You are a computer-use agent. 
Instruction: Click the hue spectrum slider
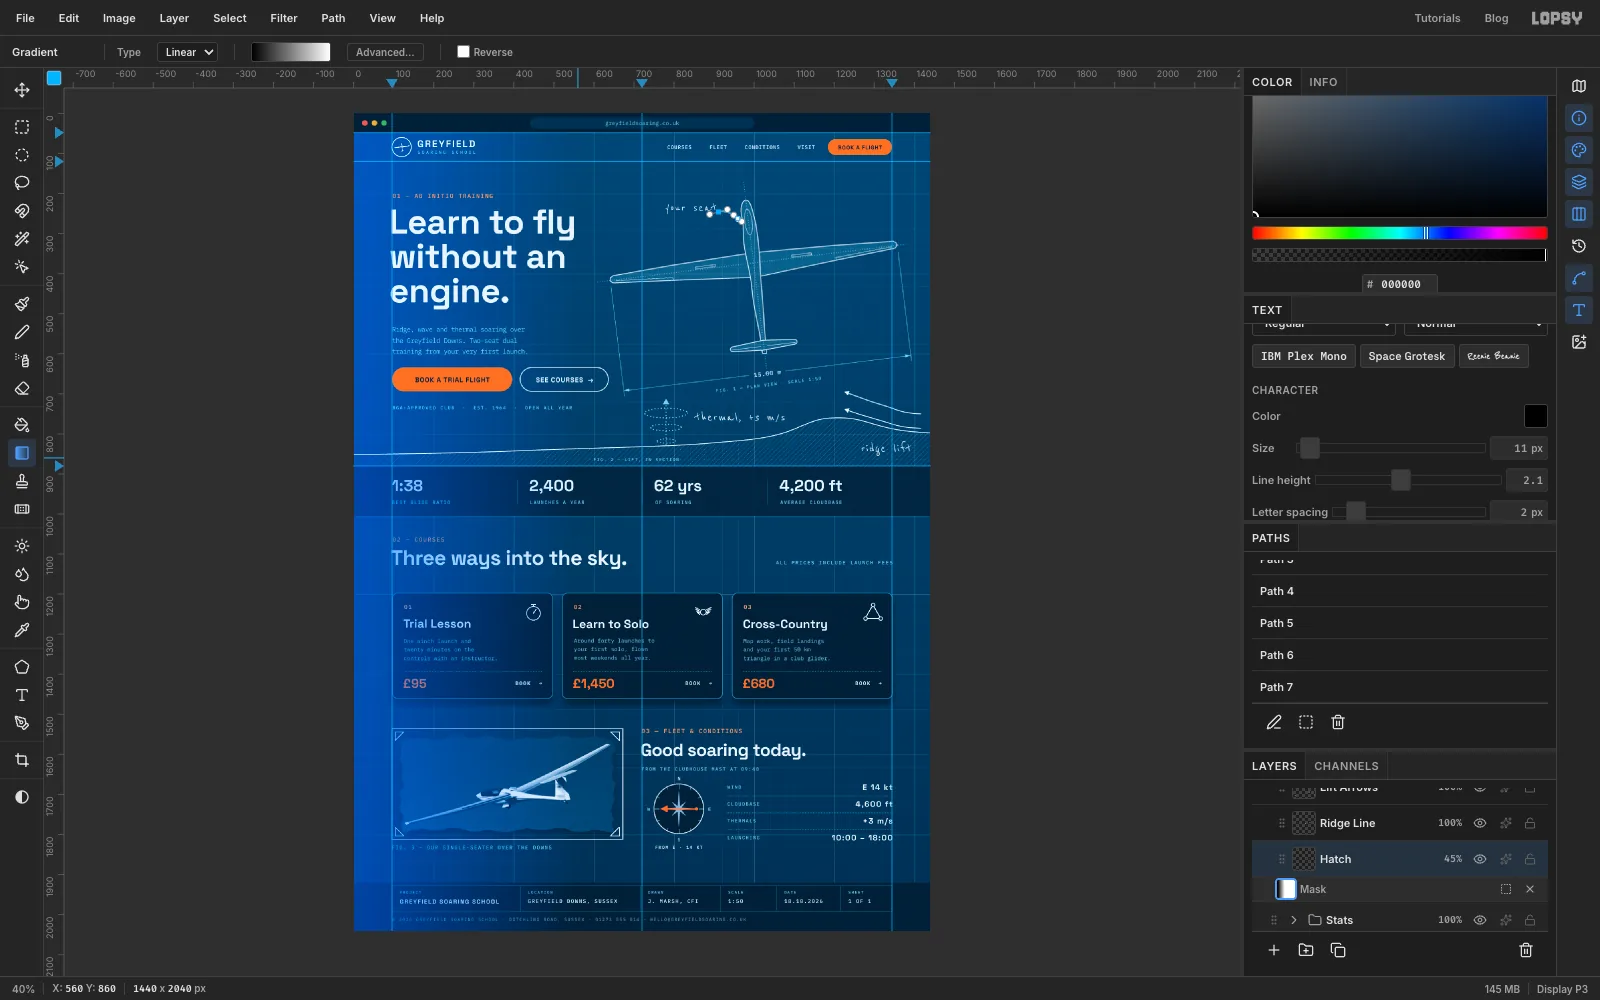[1400, 233]
